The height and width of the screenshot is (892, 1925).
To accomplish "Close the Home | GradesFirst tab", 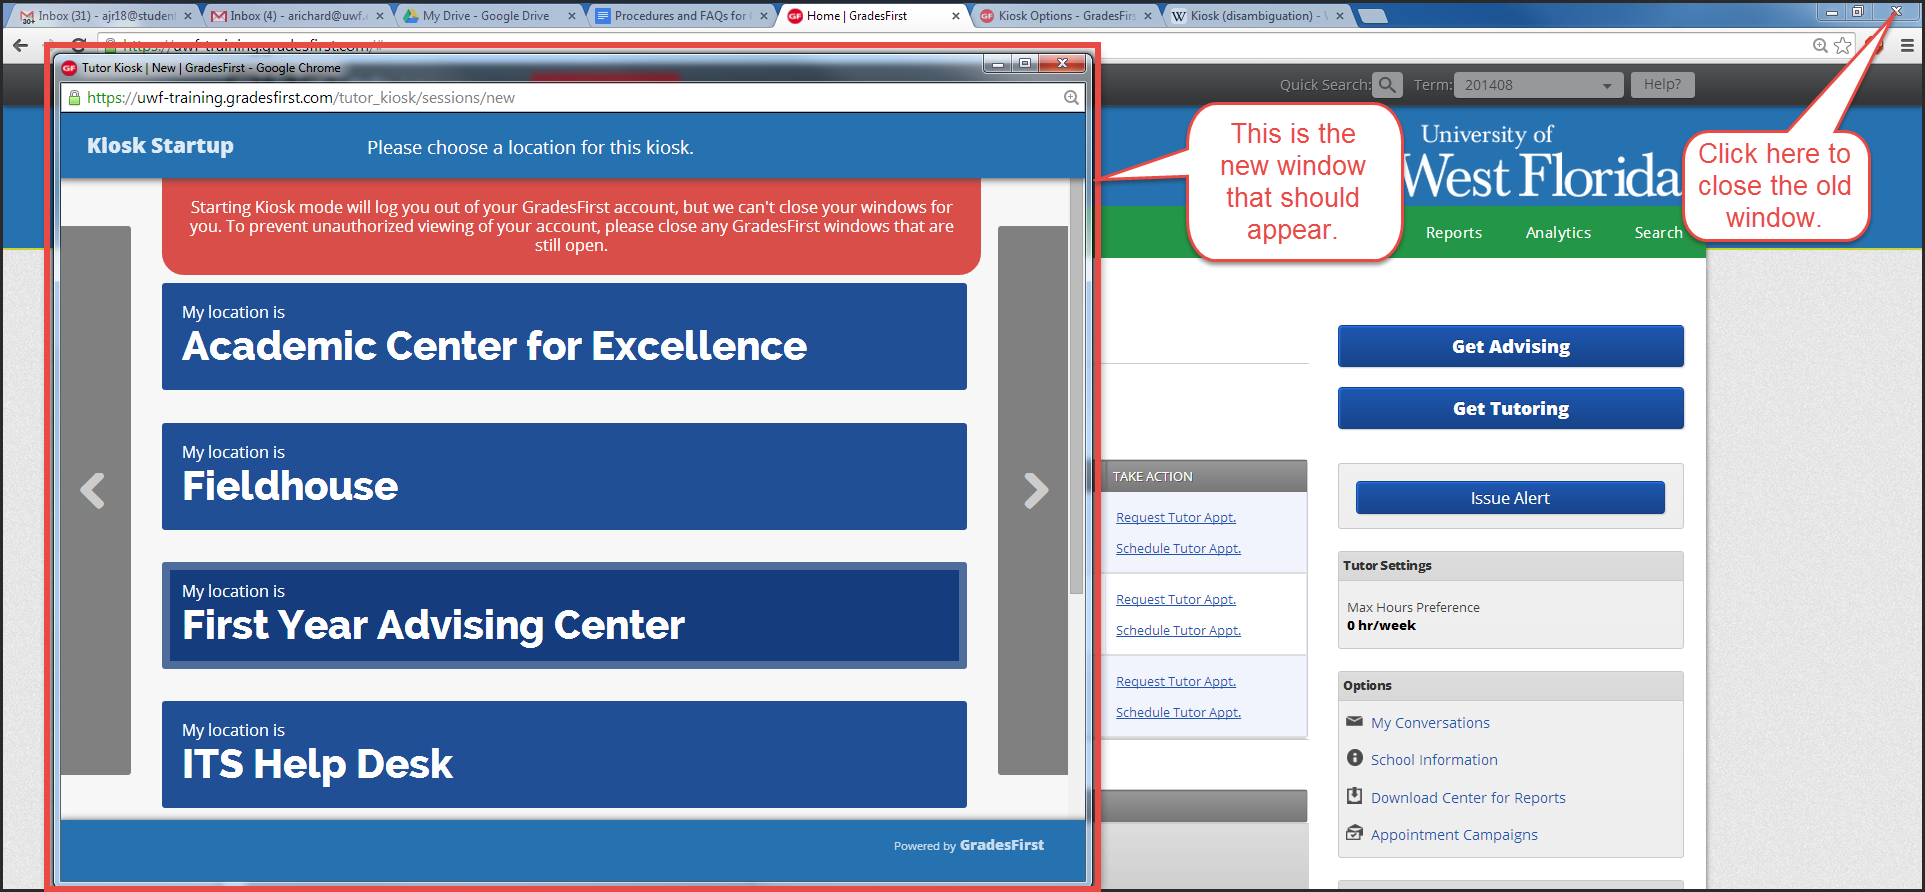I will coord(956,16).
